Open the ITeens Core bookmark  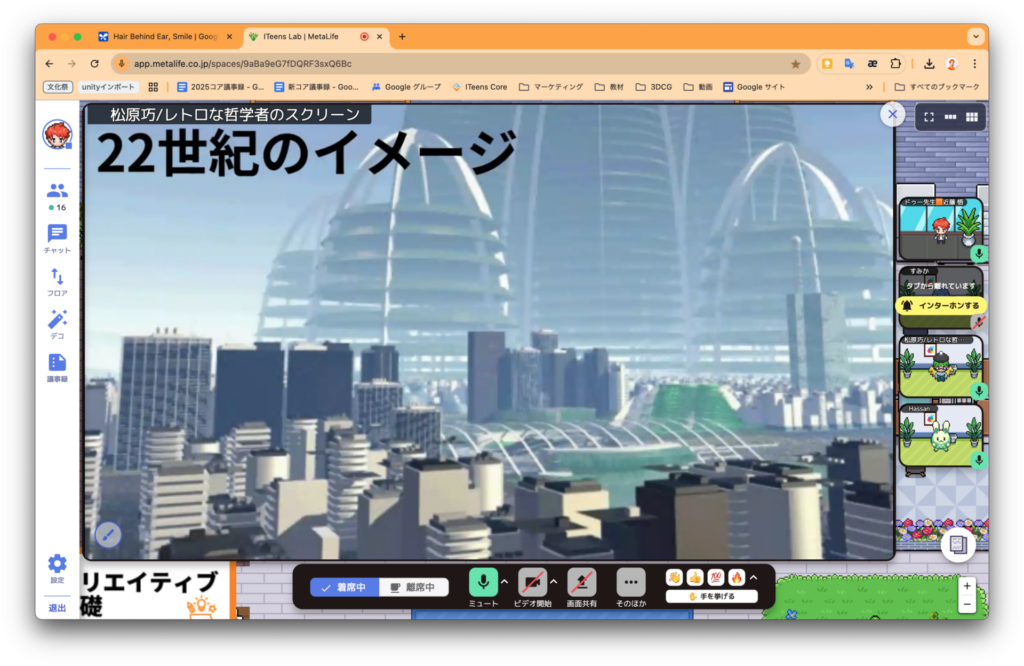pos(480,87)
